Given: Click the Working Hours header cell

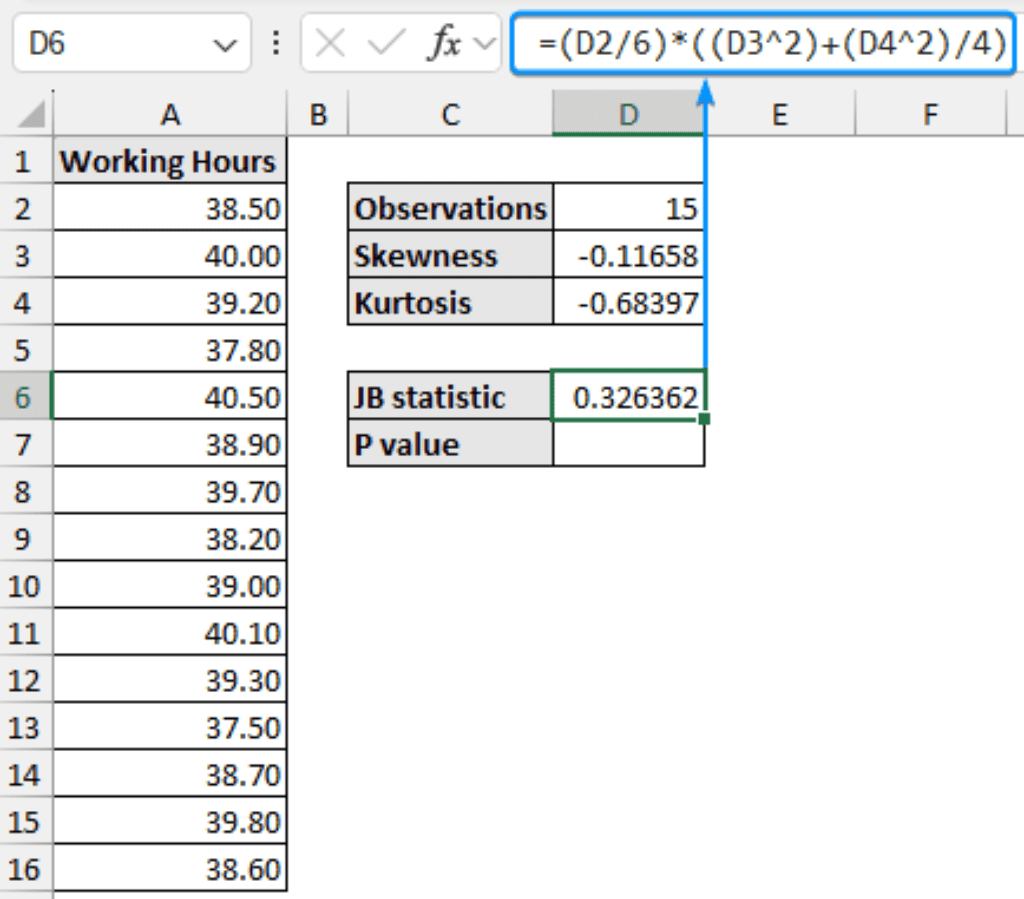Looking at the screenshot, I should [x=168, y=162].
